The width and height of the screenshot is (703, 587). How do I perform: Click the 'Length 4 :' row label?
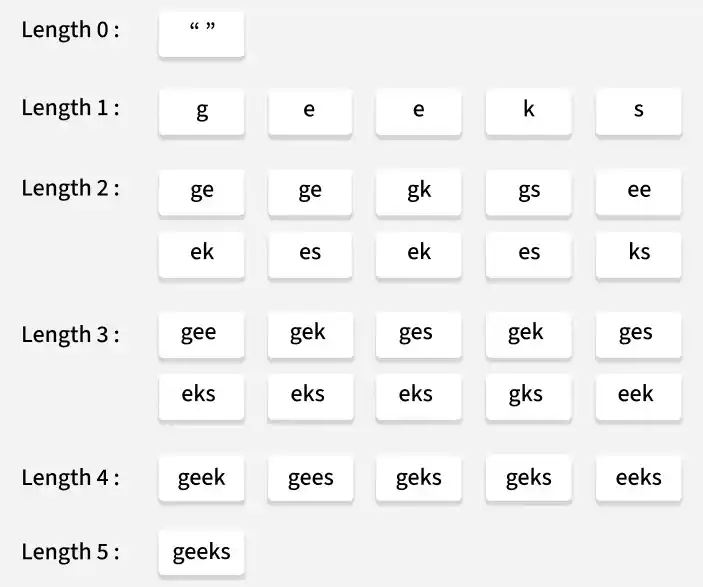(70, 477)
